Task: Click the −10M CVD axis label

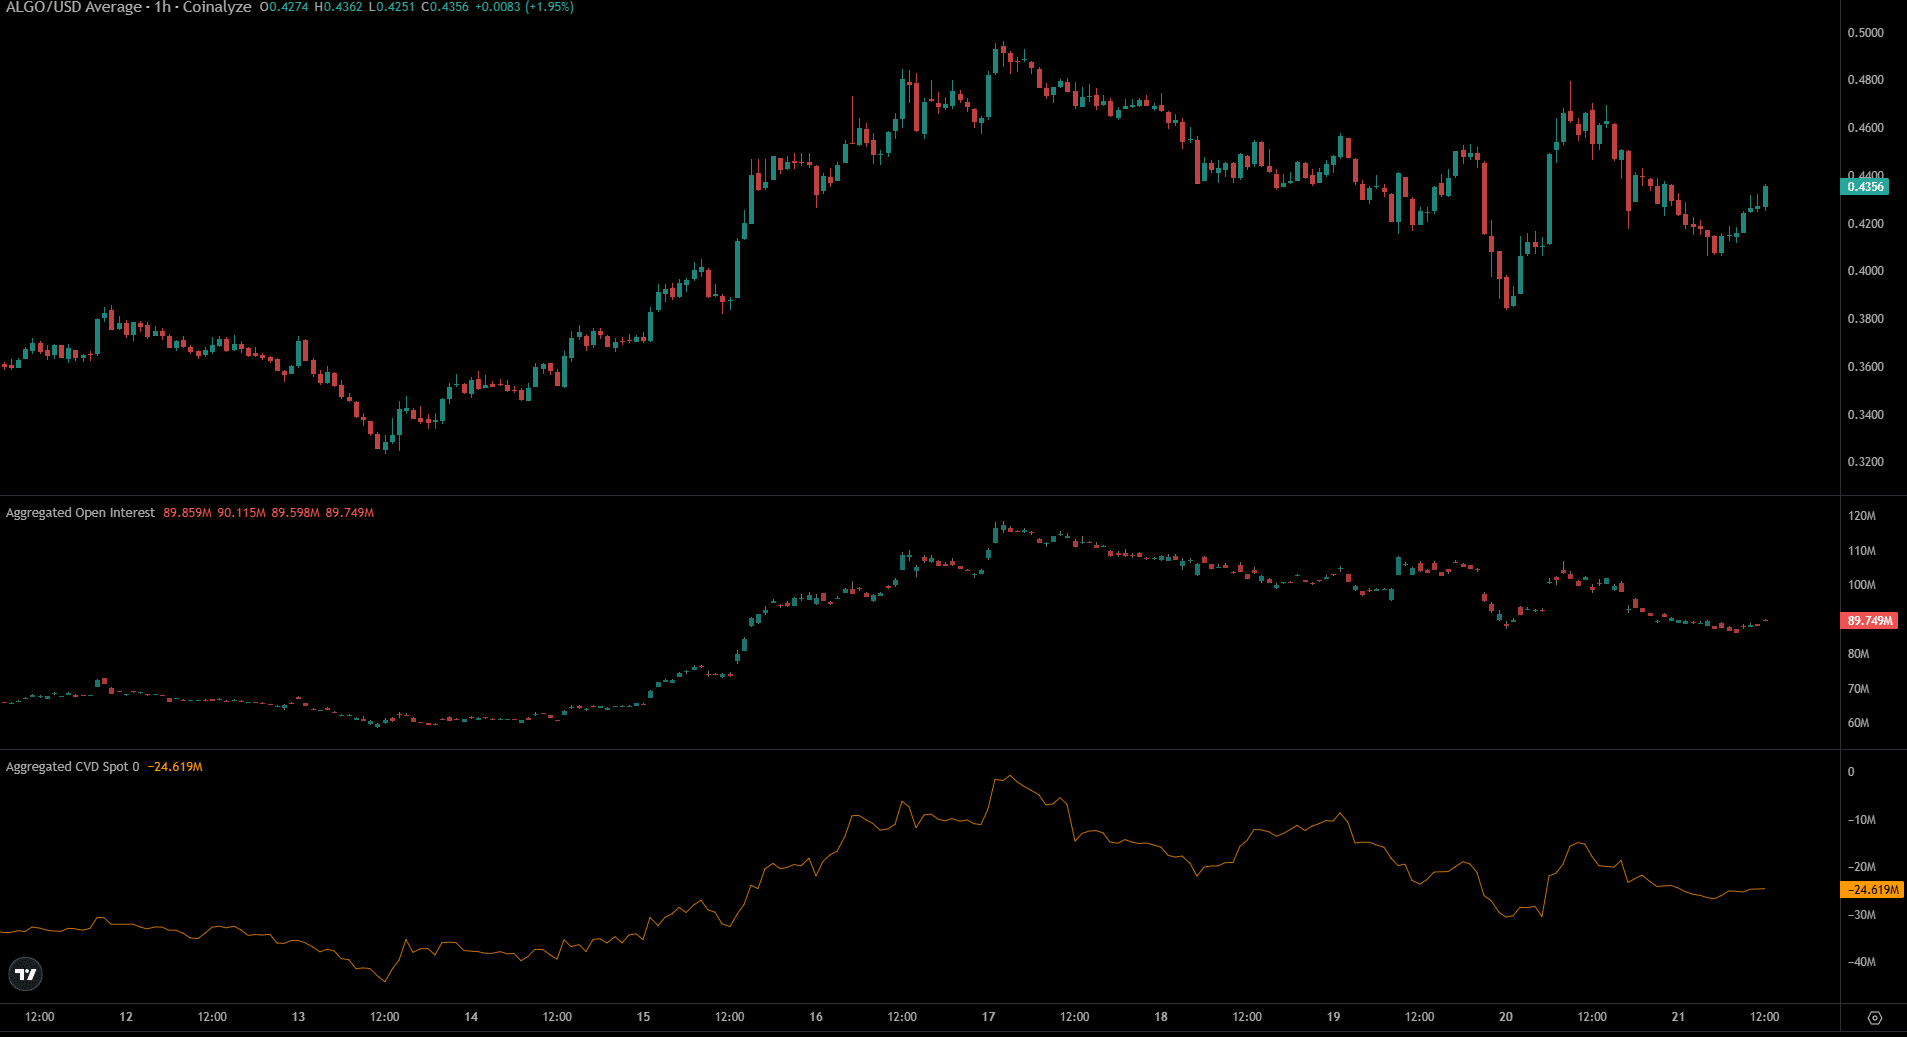Action: [1861, 820]
